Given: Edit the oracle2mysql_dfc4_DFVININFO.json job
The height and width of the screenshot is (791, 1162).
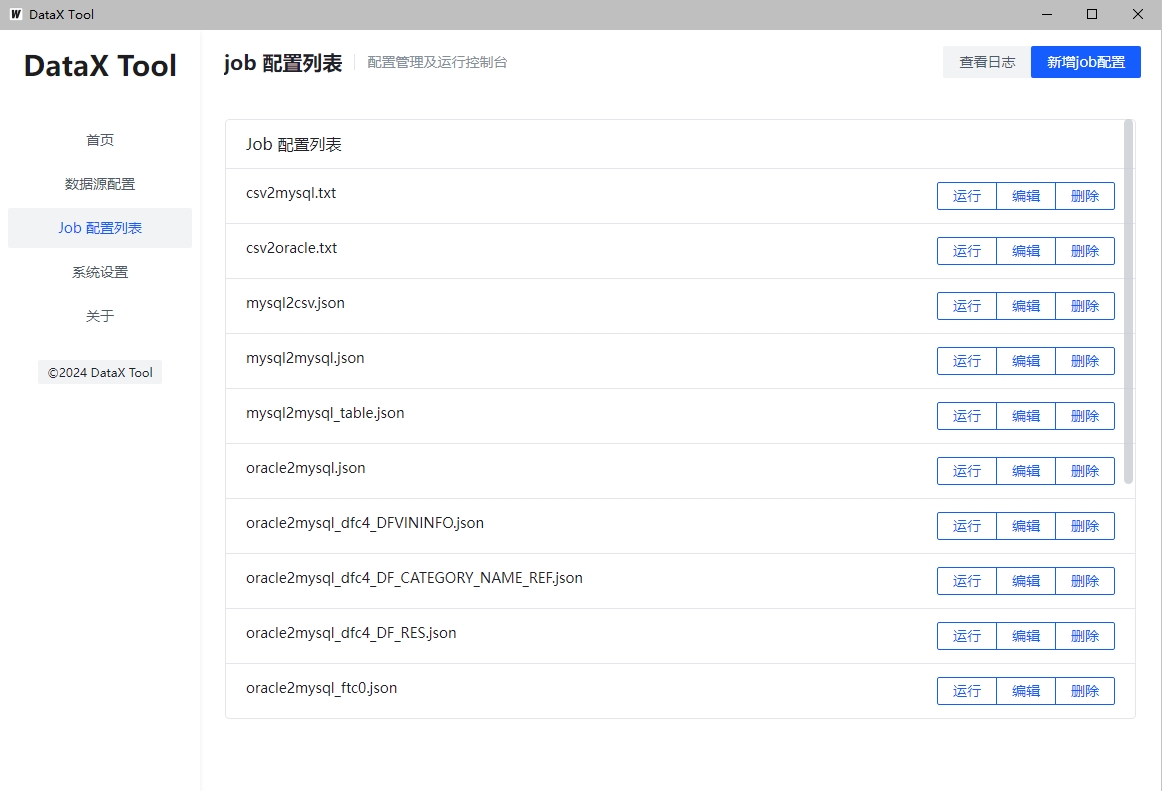Looking at the screenshot, I should (1026, 526).
